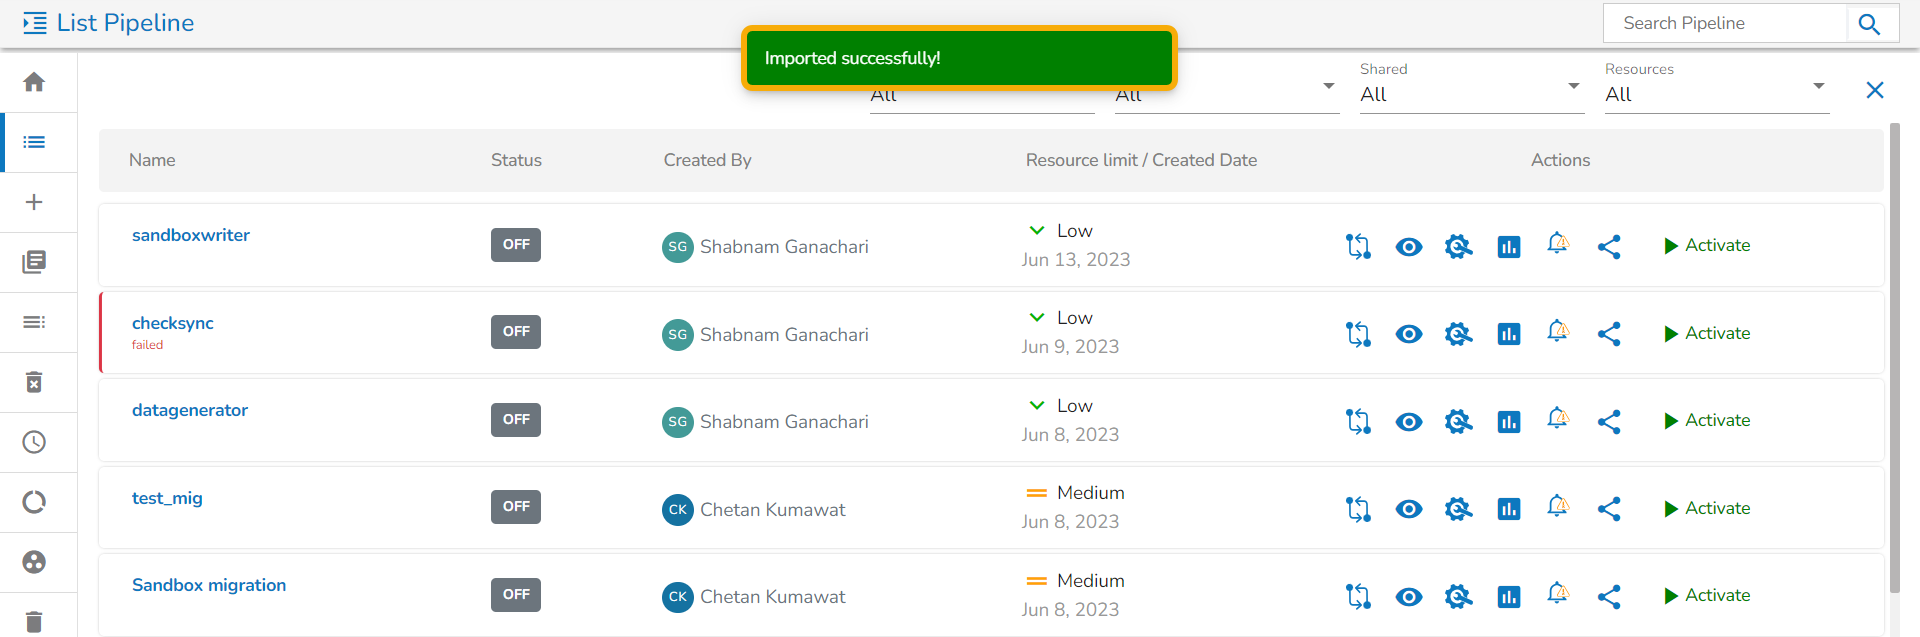
Task: Activate the test_mig pipeline
Action: pos(1707,509)
